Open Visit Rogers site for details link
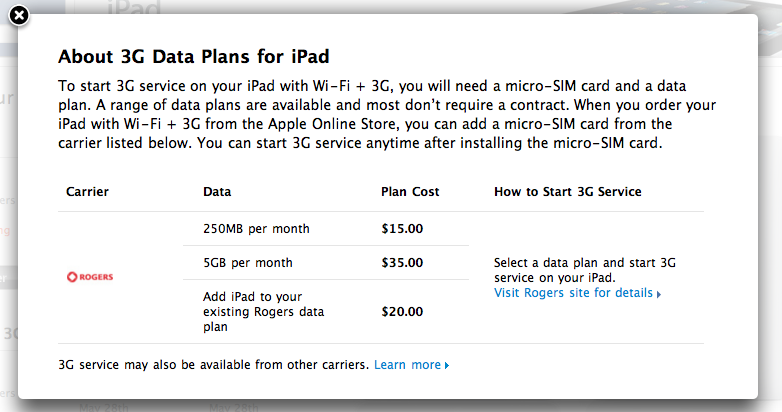 [x=573, y=293]
